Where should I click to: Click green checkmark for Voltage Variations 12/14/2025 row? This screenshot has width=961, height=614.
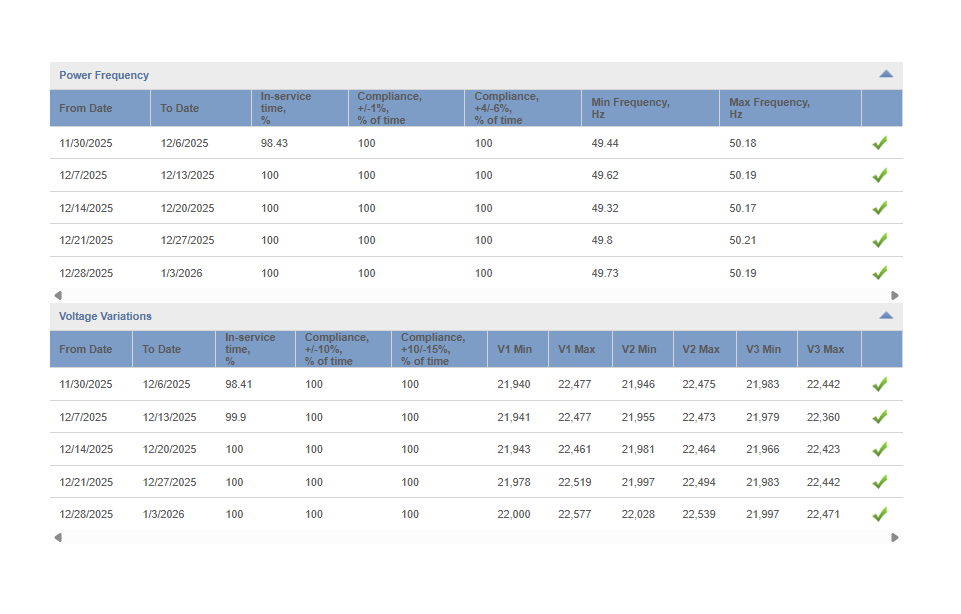coord(879,449)
